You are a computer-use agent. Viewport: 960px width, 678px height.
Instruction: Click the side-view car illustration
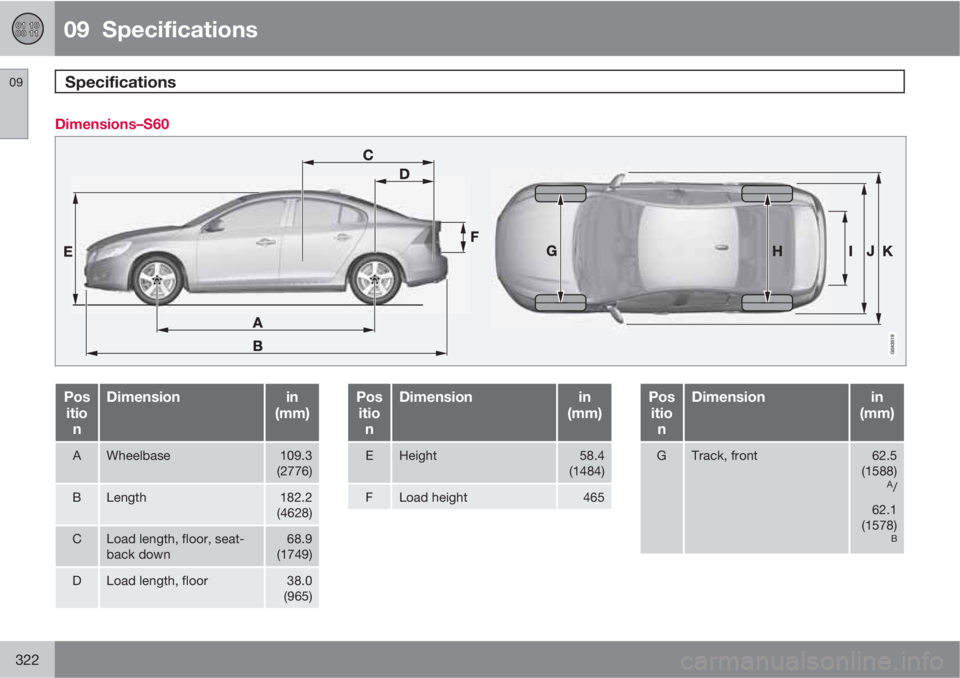266,247
